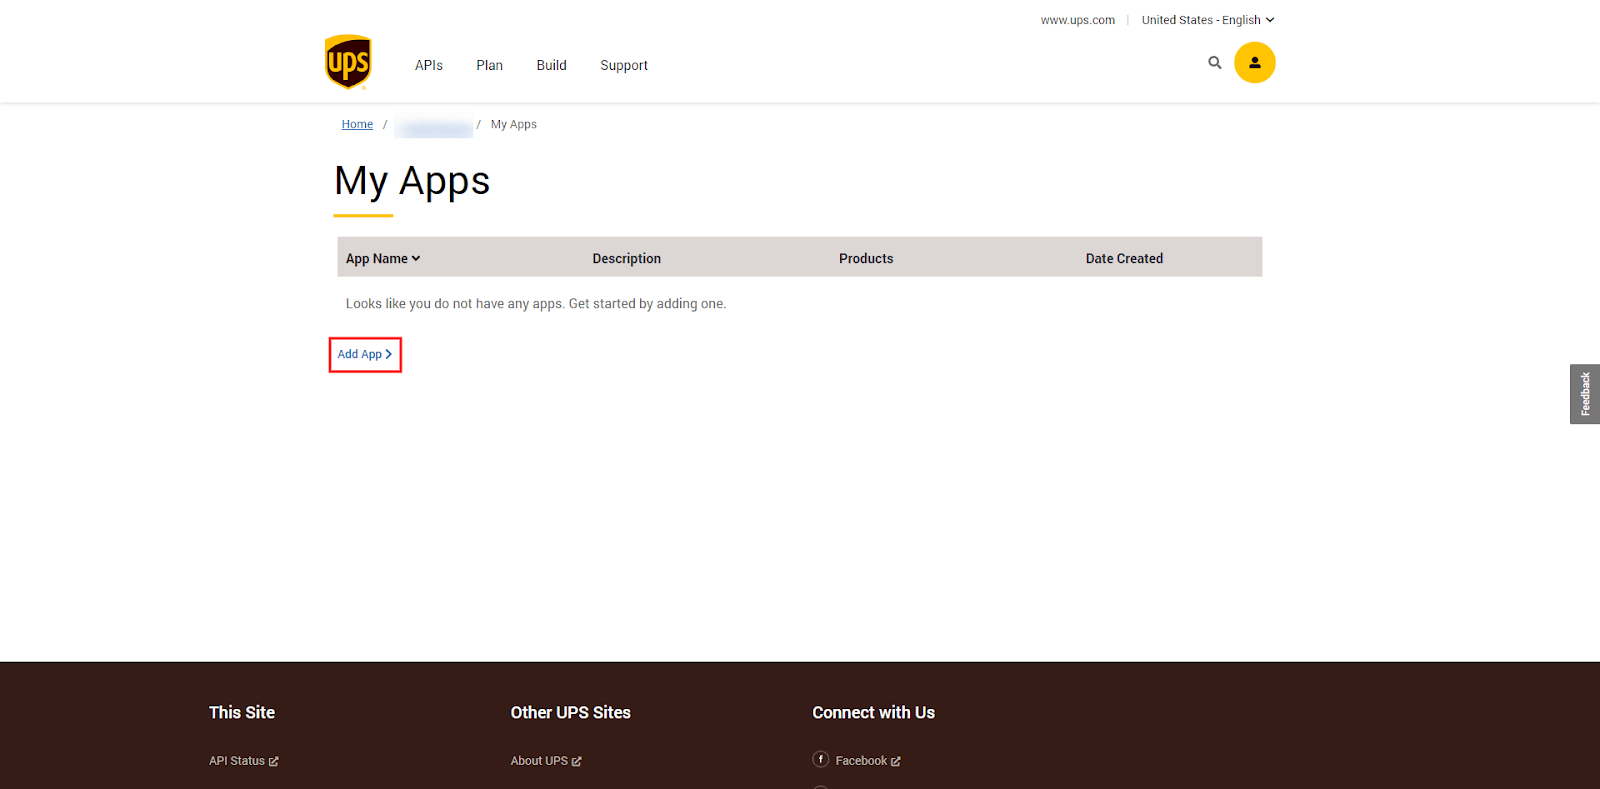
Task: Click the Add App link
Action: pyautogui.click(x=365, y=354)
